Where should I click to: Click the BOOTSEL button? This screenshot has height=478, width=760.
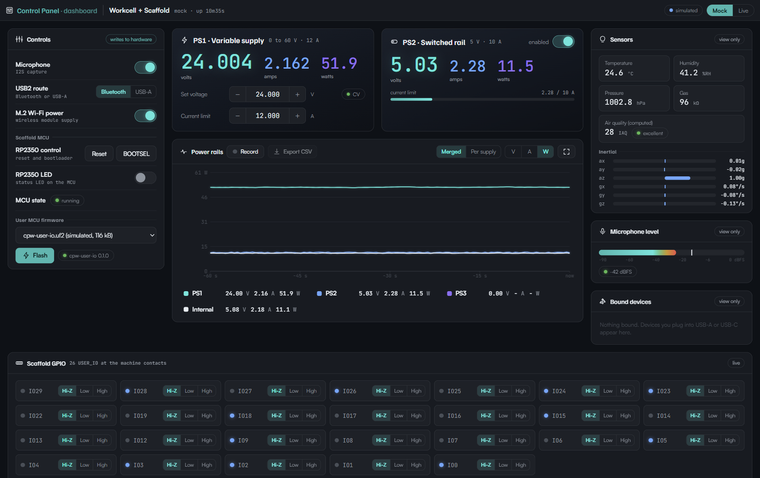pyautogui.click(x=136, y=154)
